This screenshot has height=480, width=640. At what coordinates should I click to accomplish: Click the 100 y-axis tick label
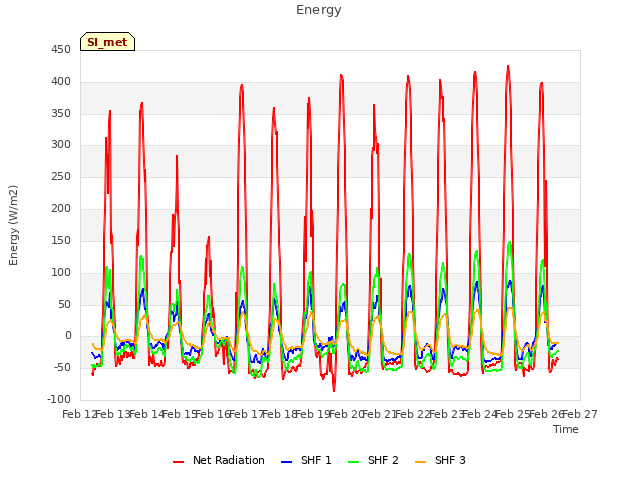[61, 272]
